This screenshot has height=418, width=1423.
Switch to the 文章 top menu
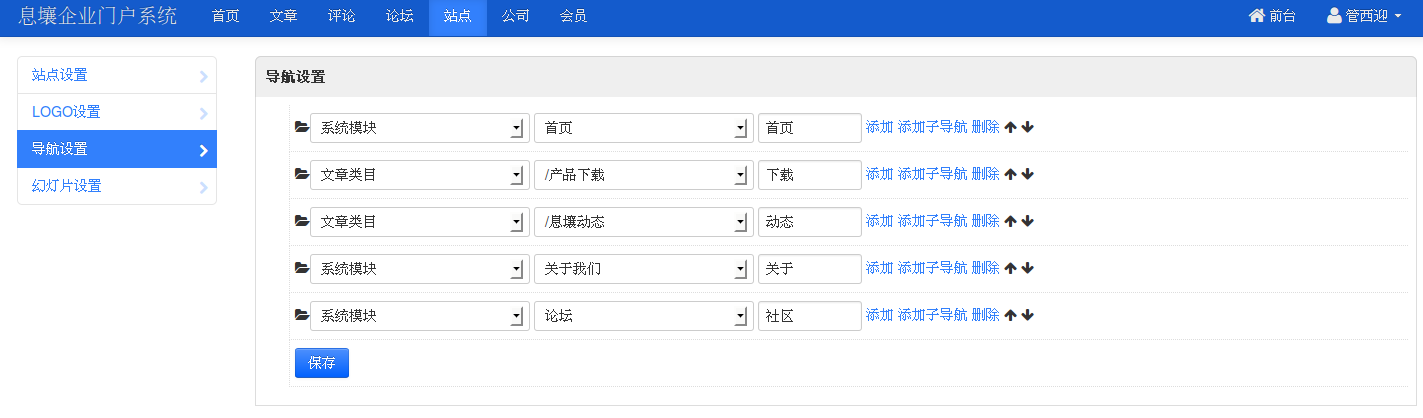point(283,16)
